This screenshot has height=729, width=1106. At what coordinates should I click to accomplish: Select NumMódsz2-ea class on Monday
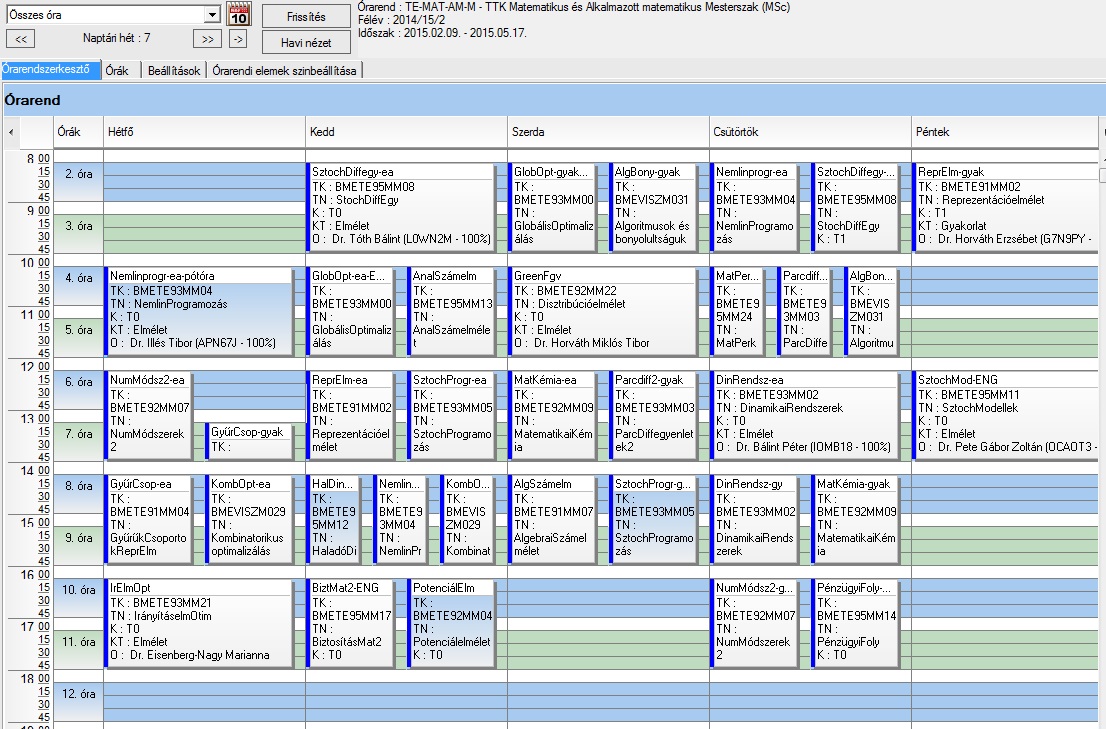(x=149, y=416)
